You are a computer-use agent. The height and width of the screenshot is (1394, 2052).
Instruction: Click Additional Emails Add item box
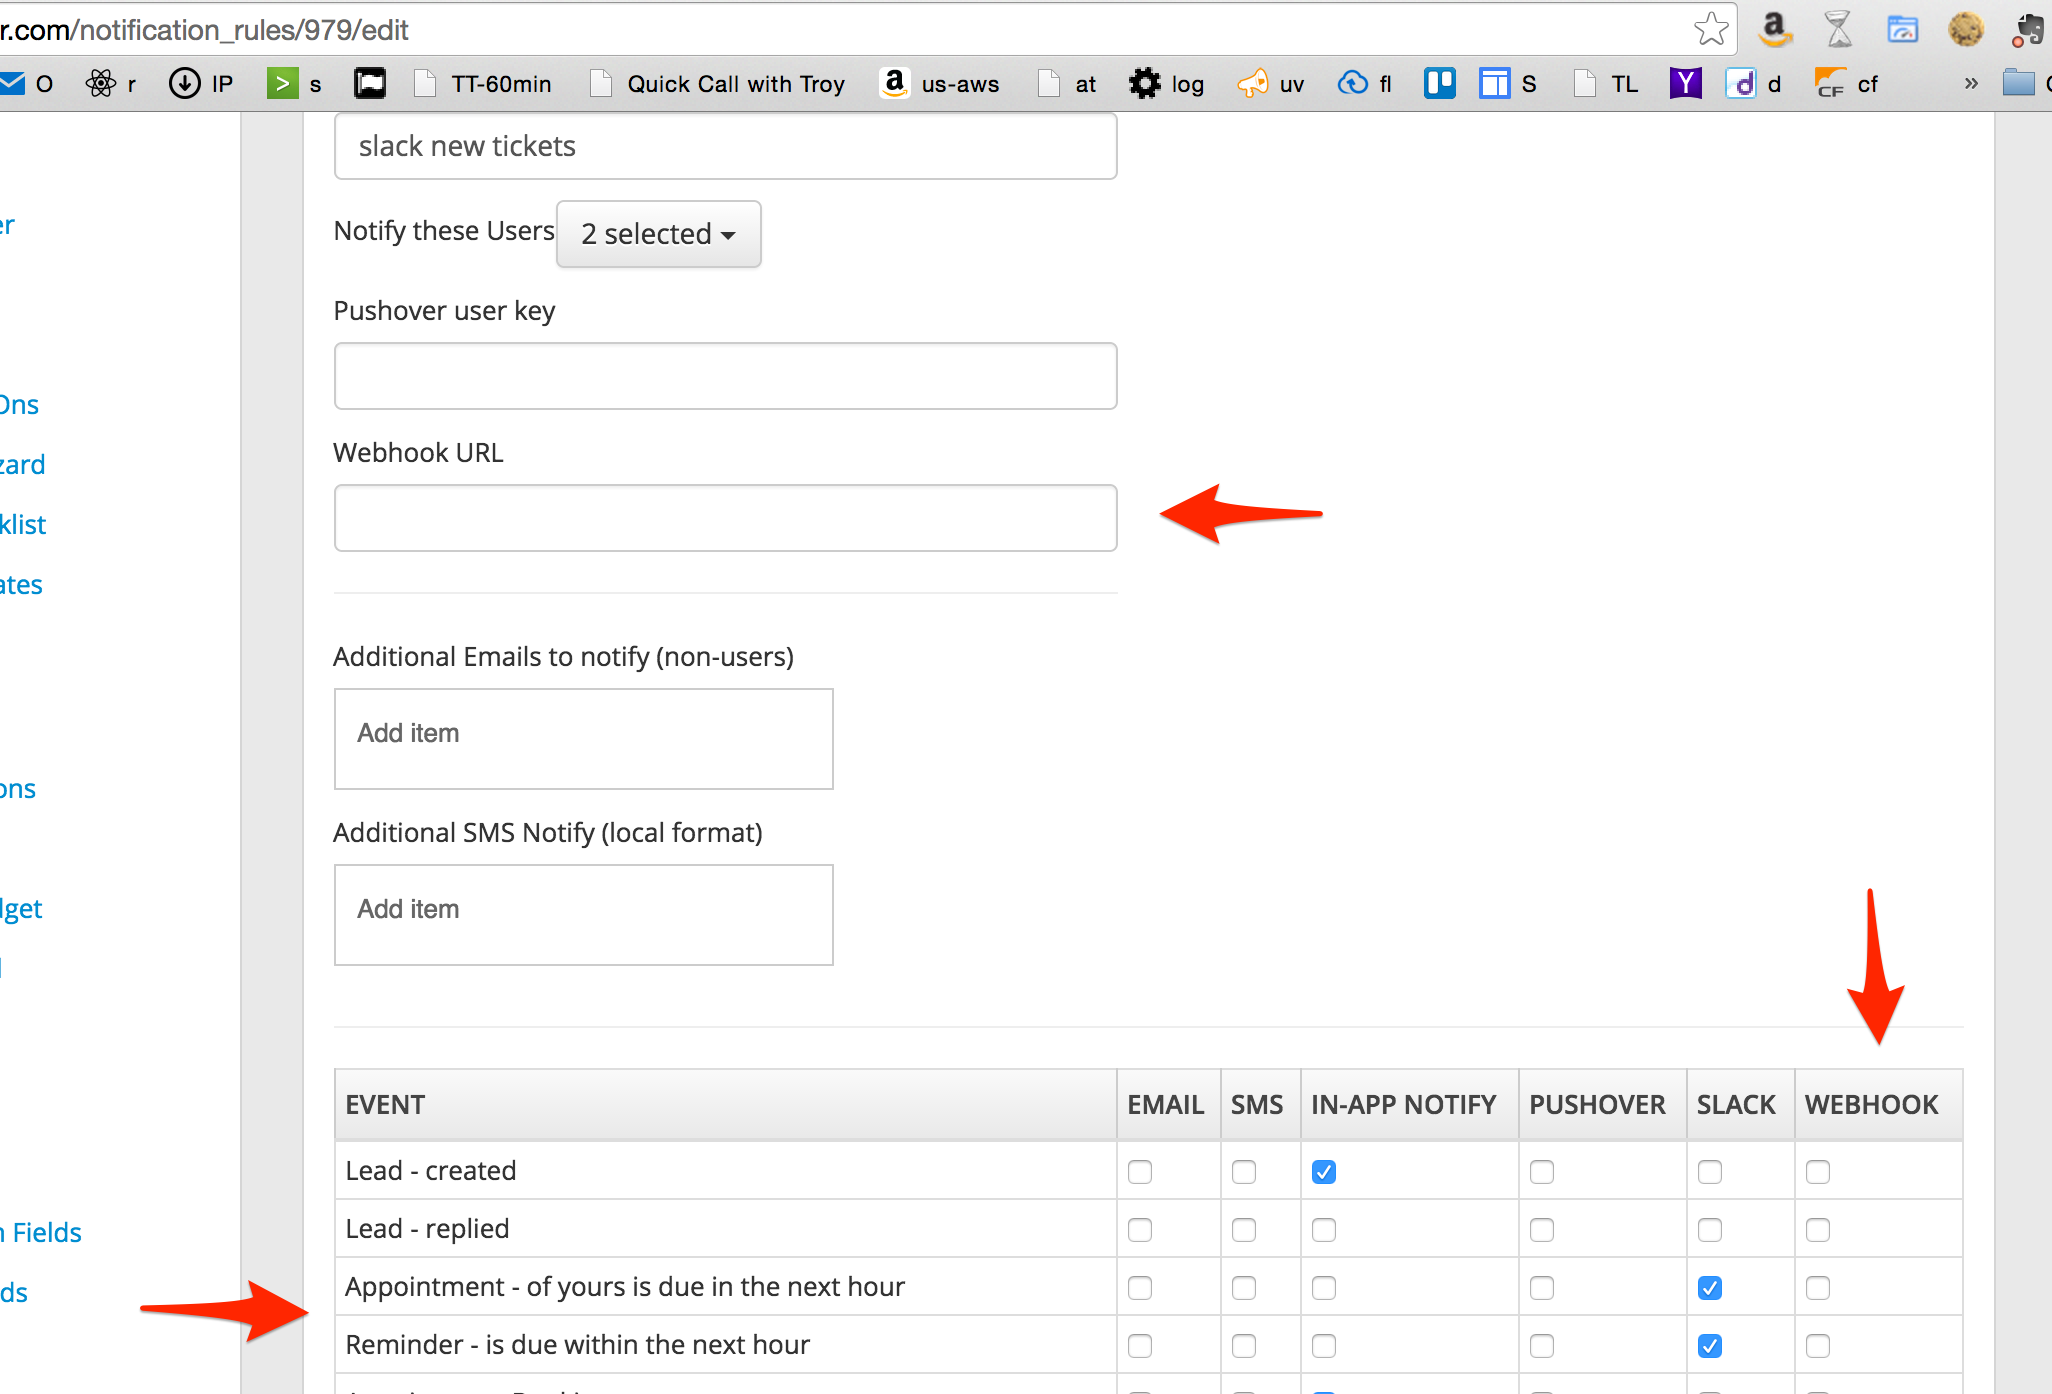tap(583, 738)
